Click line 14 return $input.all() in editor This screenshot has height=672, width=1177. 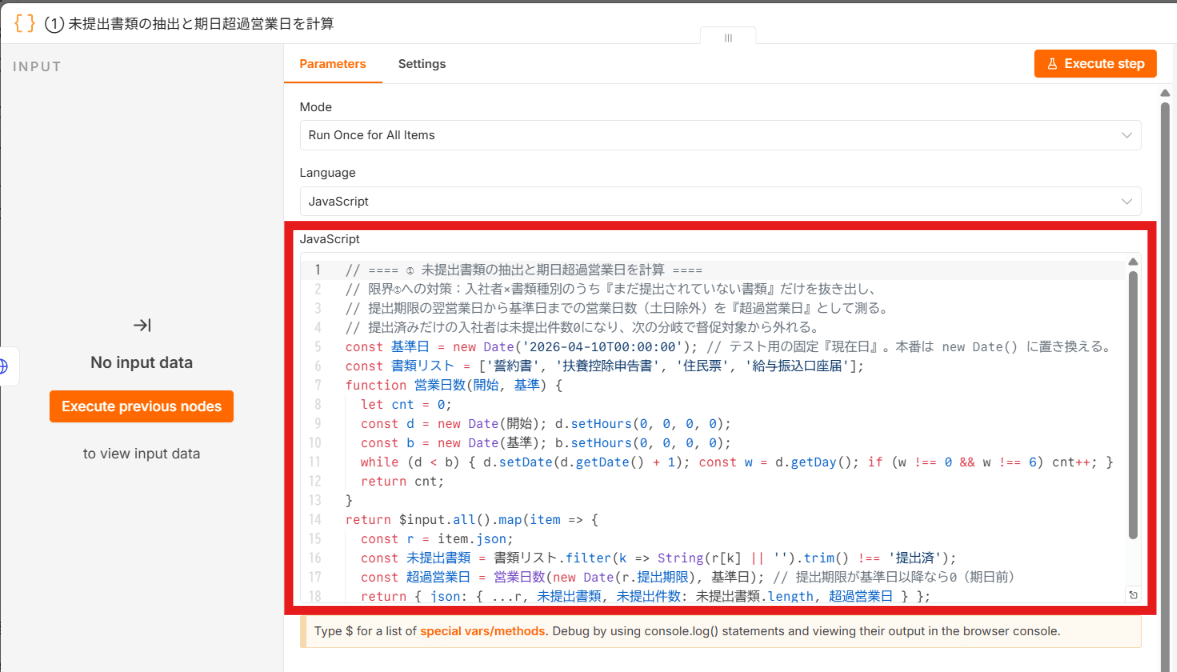471,520
